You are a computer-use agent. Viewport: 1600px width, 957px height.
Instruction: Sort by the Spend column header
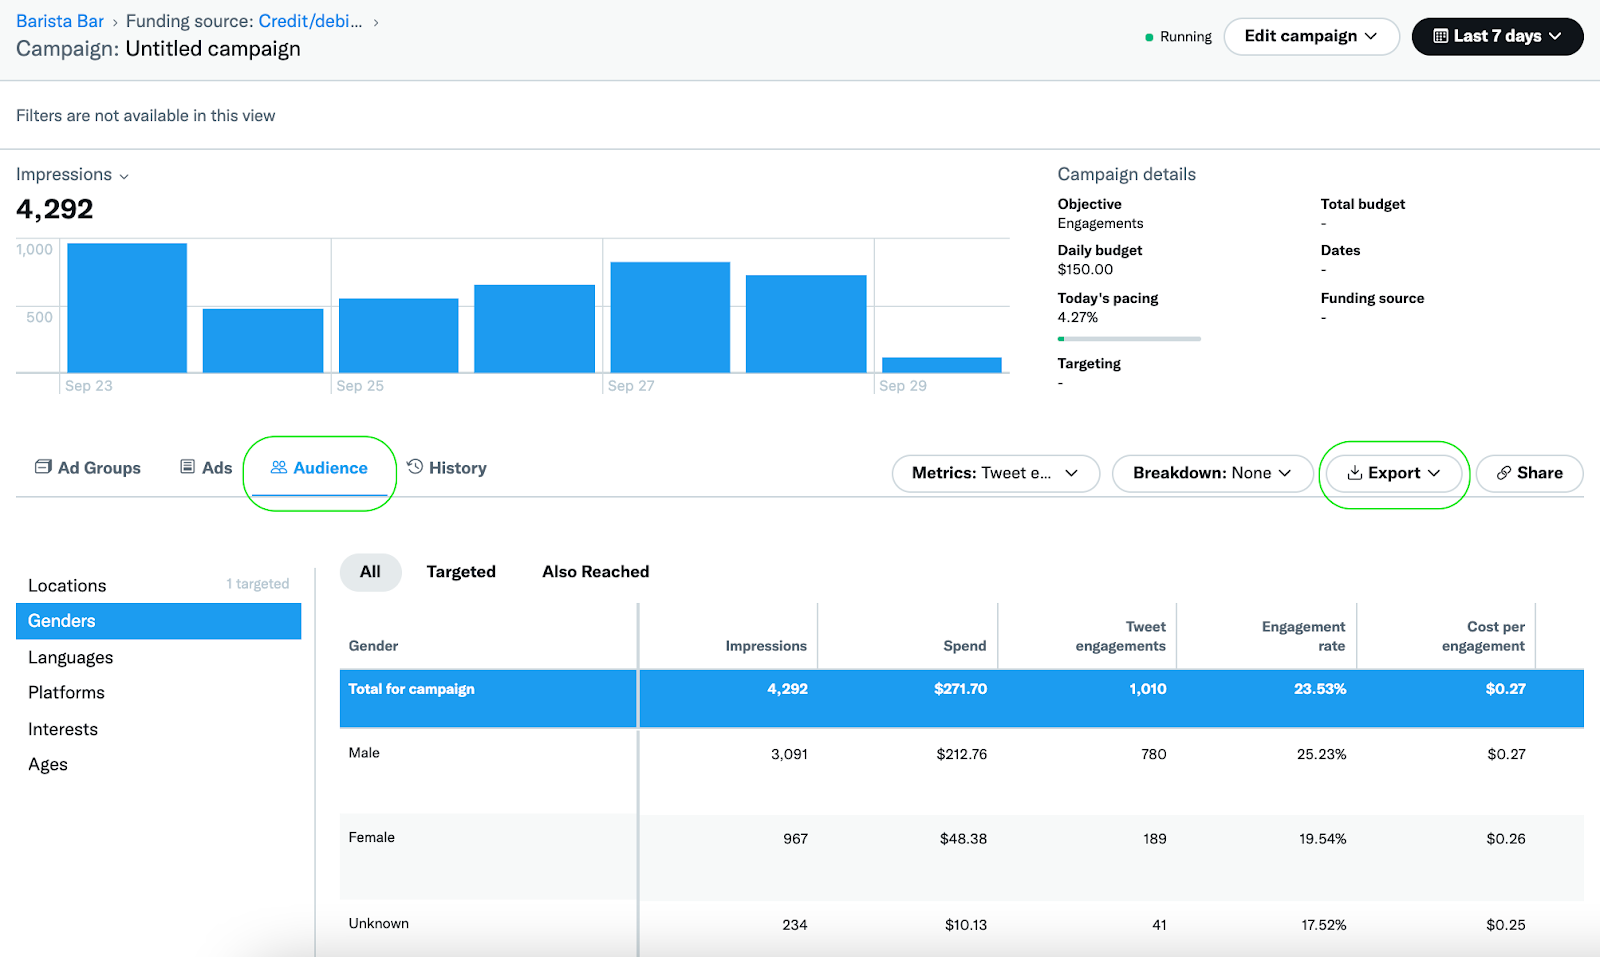[x=965, y=646]
